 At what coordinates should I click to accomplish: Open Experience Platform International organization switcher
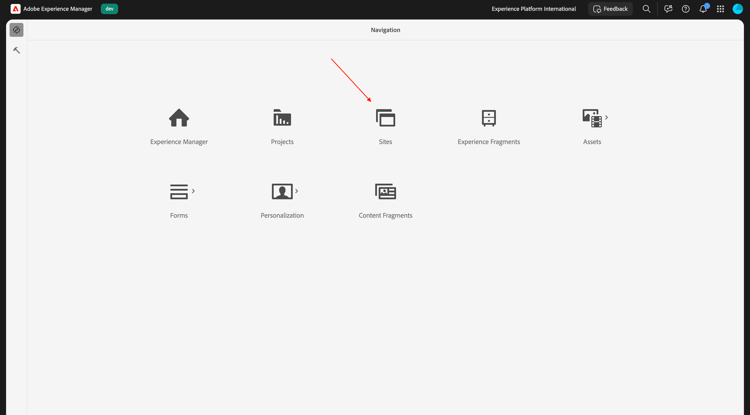tap(534, 9)
